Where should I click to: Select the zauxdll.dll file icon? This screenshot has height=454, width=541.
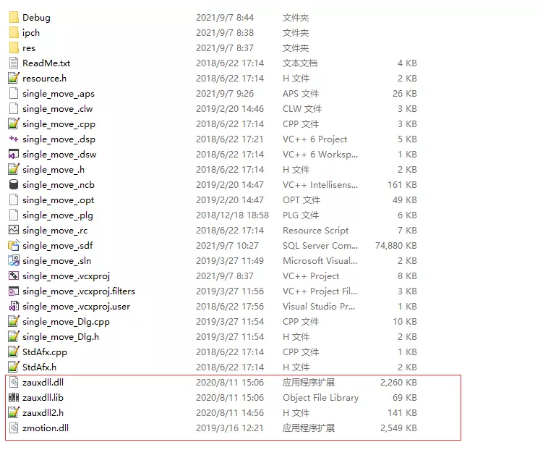13,382
